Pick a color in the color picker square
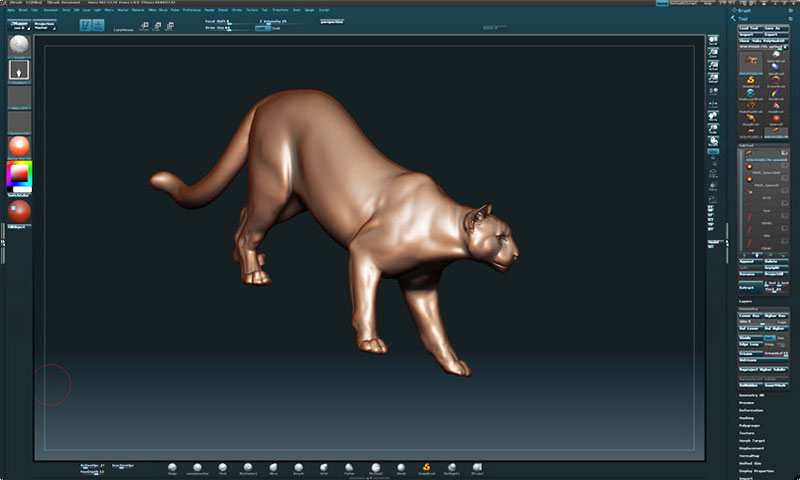Screen dimensions: 800x480 pyautogui.click(x=19, y=174)
